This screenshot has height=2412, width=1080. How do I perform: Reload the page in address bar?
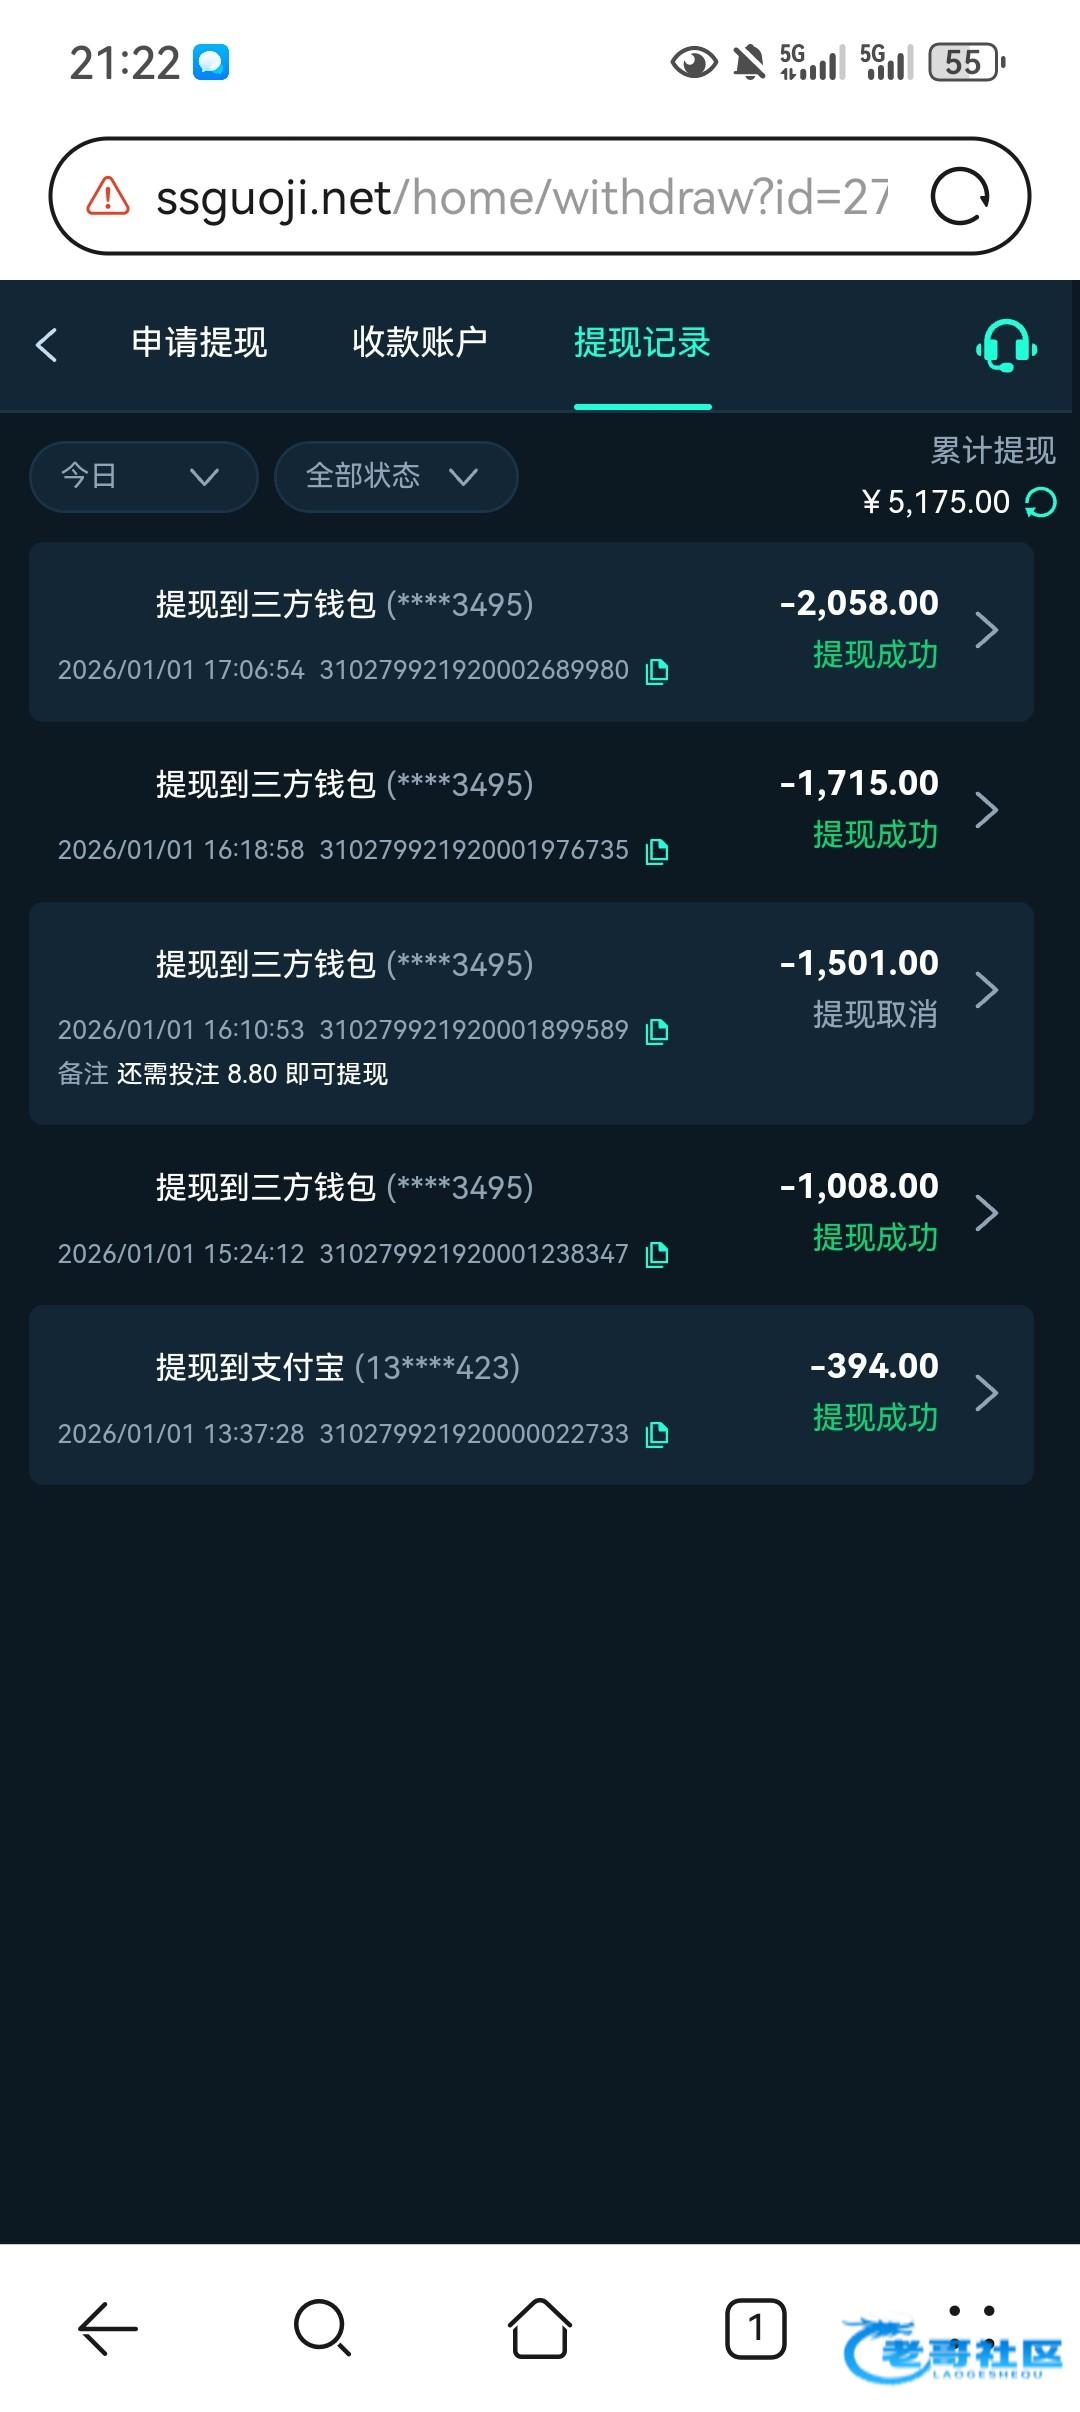(x=960, y=196)
